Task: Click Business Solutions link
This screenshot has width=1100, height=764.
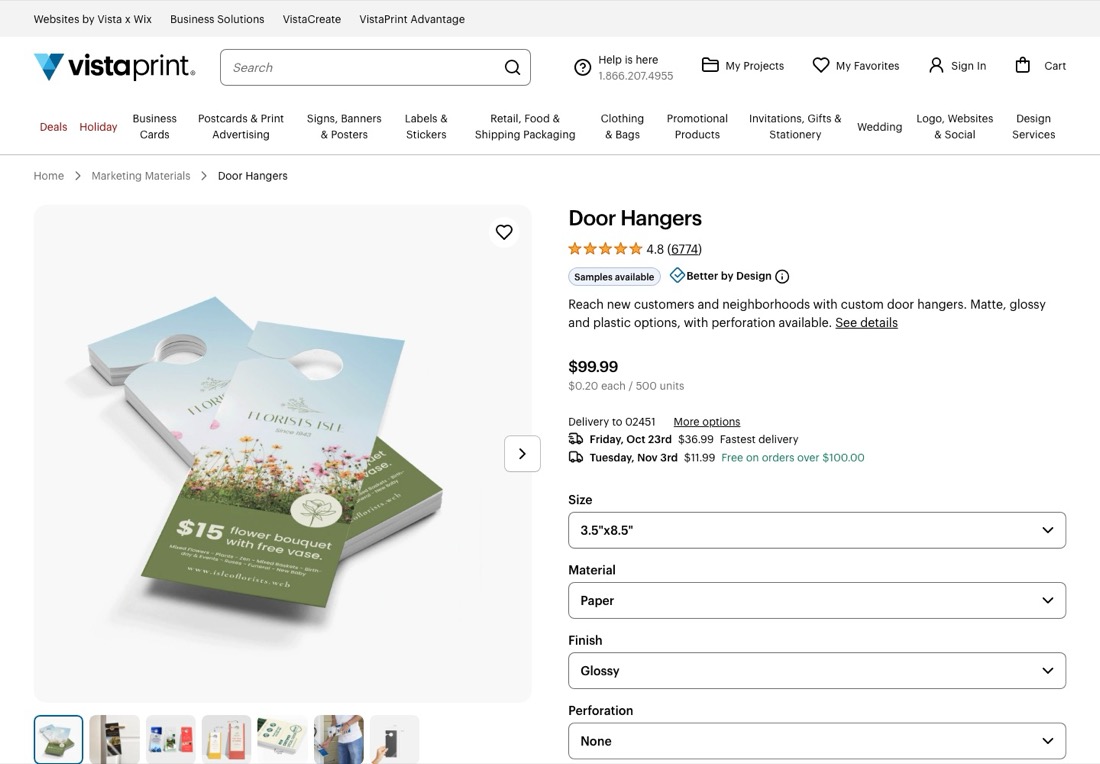Action: click(217, 19)
